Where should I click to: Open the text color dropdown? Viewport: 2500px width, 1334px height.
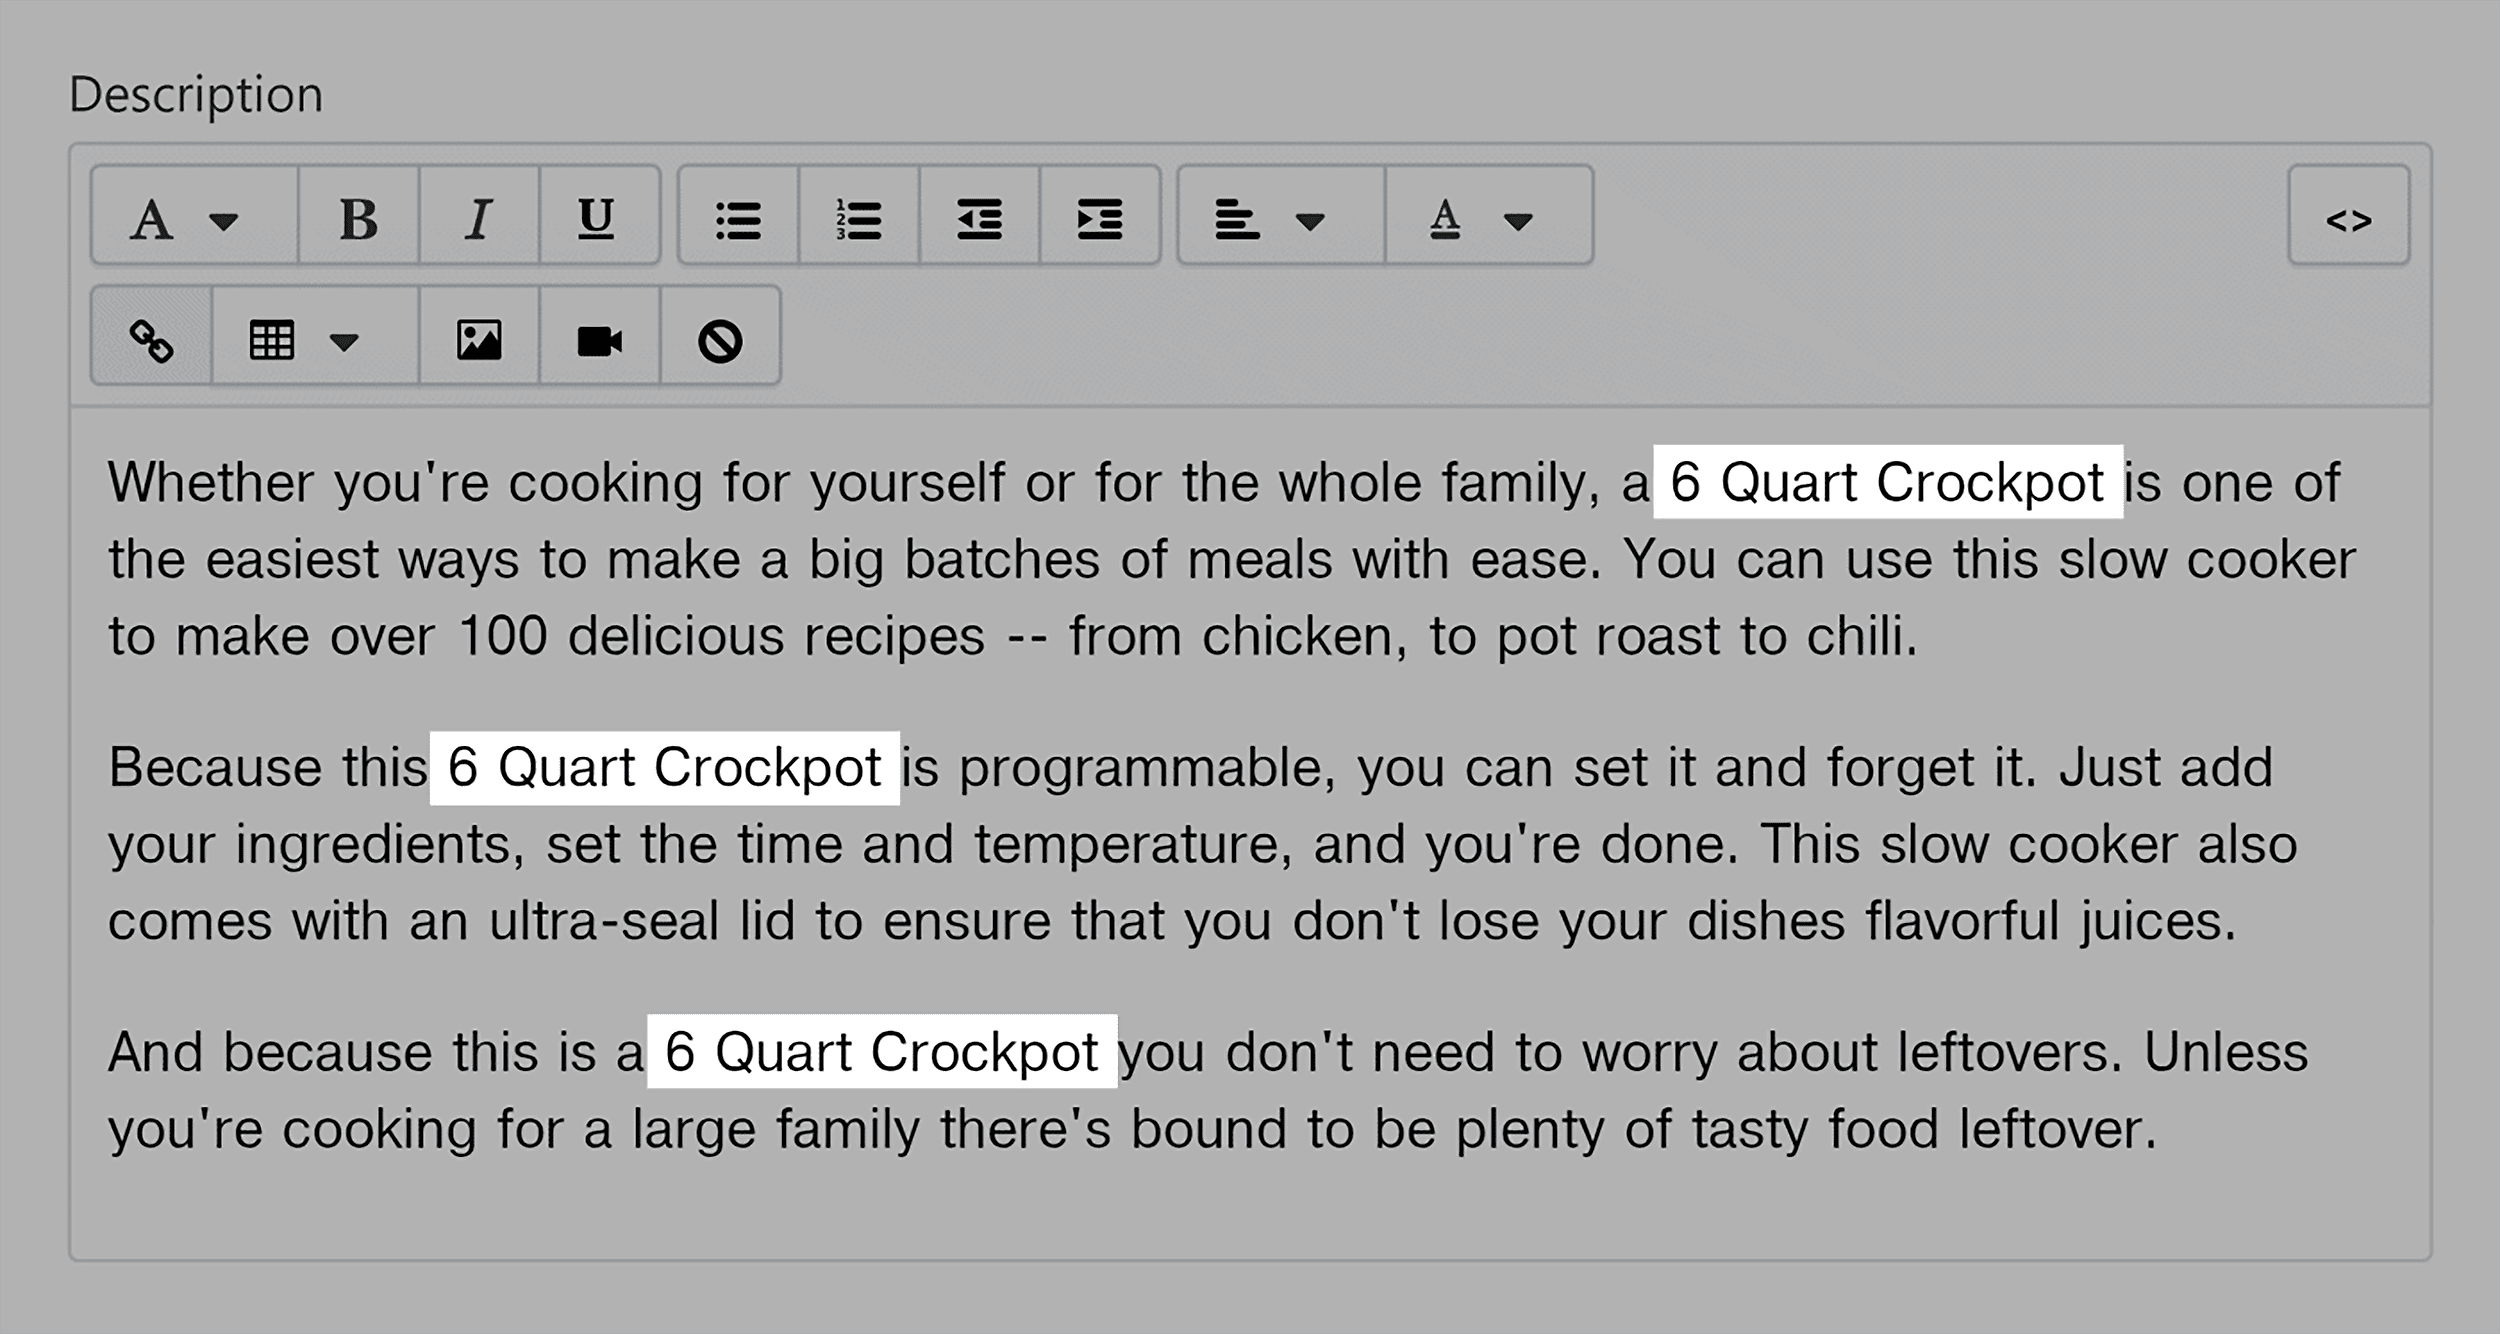(x=1489, y=216)
